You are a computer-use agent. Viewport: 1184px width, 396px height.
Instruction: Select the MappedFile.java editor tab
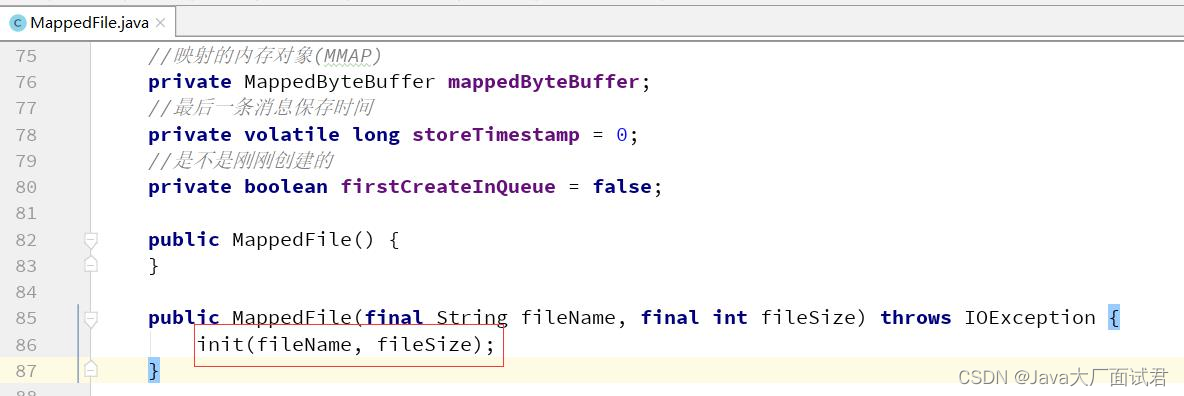(x=88, y=22)
